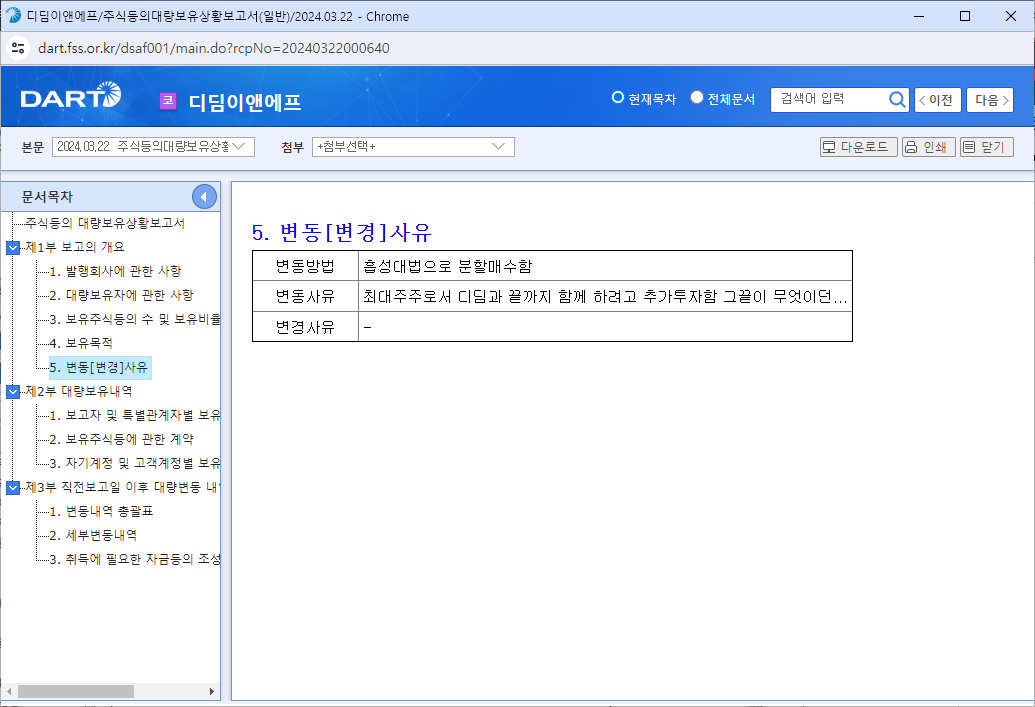Click the DART logo
The height and width of the screenshot is (707, 1035).
coord(71,96)
